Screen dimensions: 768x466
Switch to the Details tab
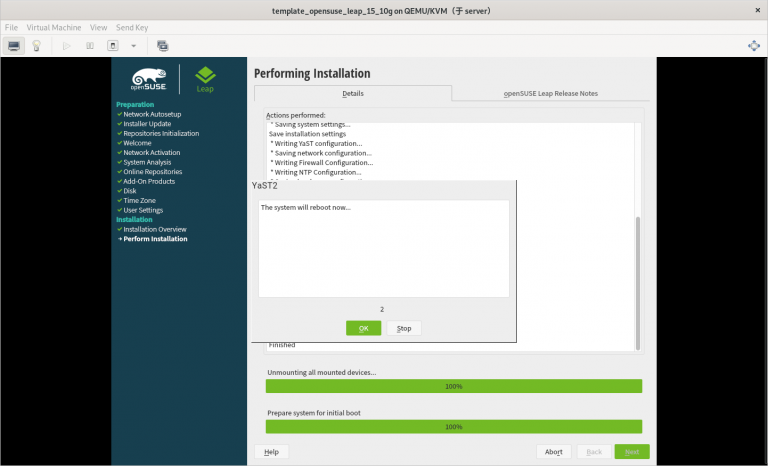pyautogui.click(x=353, y=93)
